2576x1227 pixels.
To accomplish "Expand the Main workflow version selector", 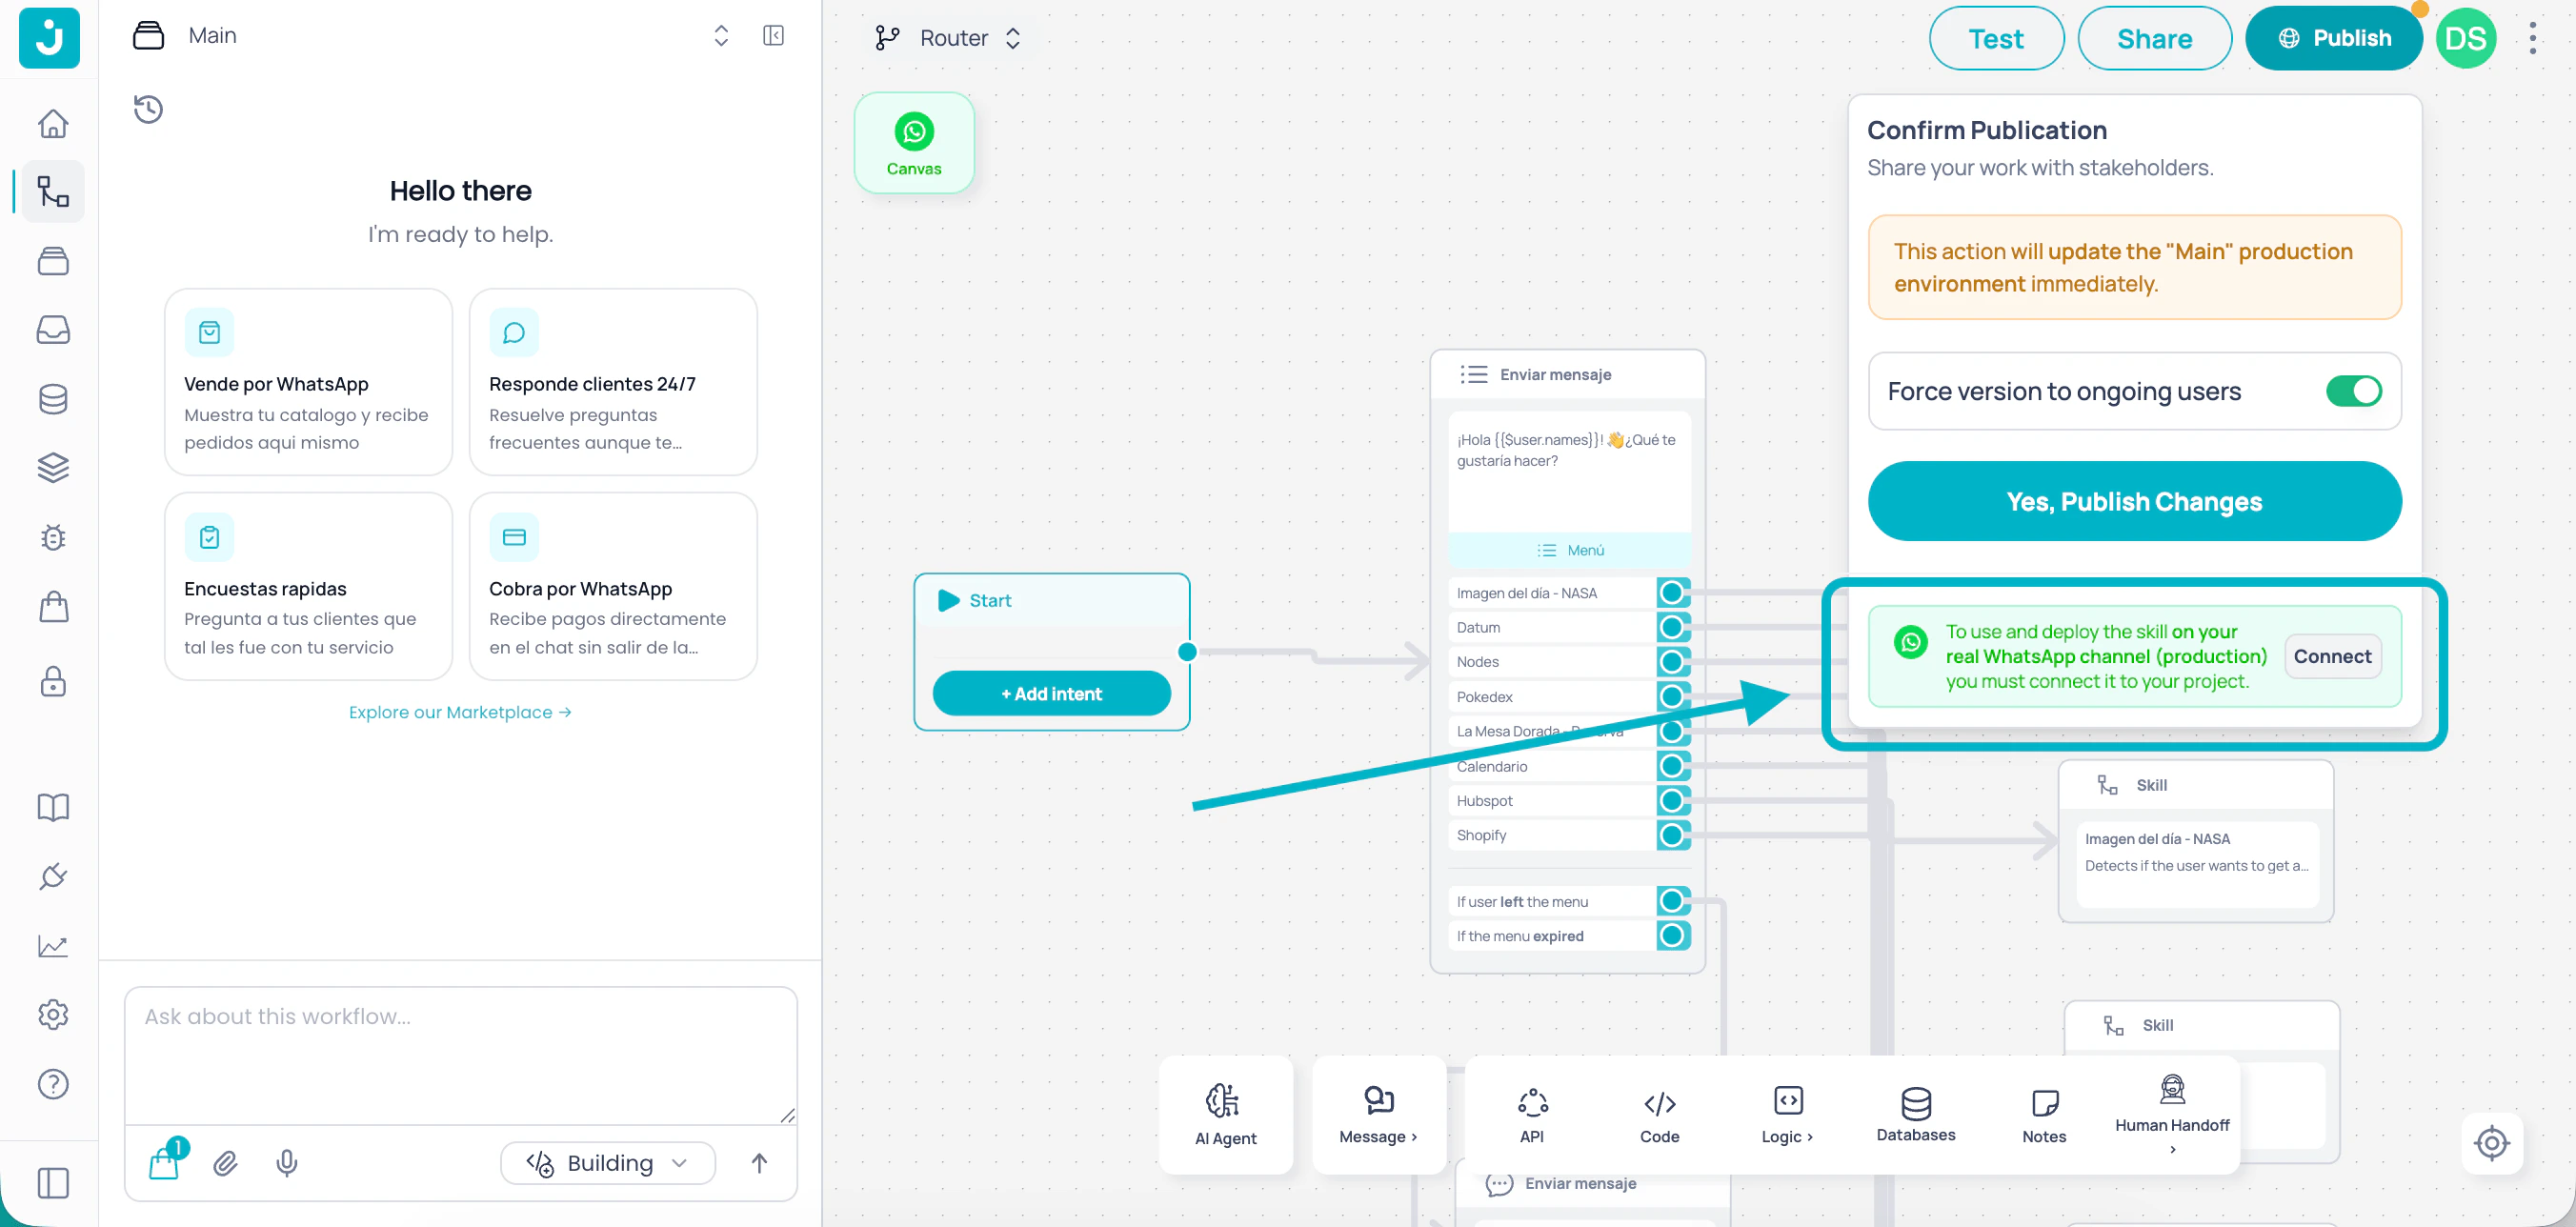I will point(721,35).
